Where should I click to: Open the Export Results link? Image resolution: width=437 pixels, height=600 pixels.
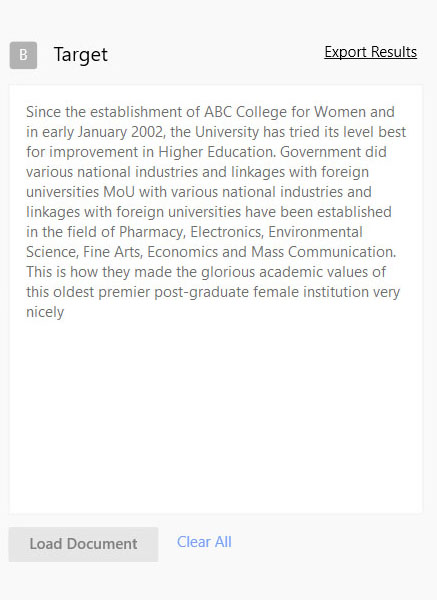tap(370, 52)
